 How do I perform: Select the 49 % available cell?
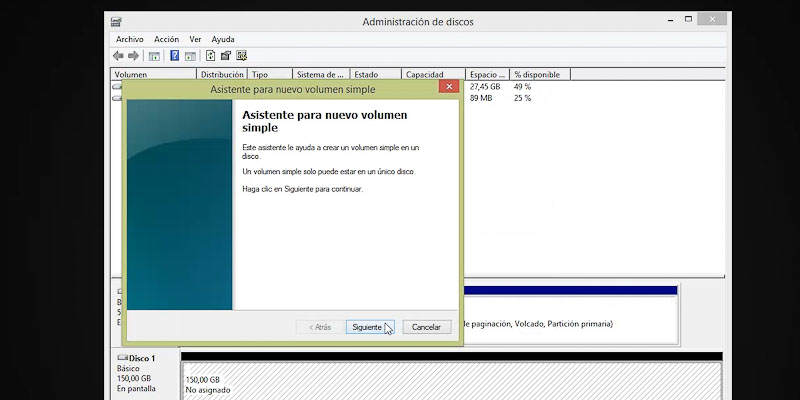point(522,87)
